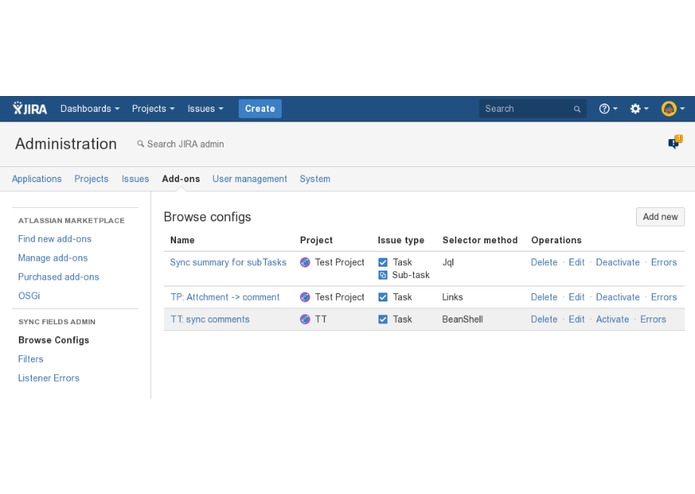This screenshot has height=494, width=695.
Task: Click project avatar in Attchment comment row
Action: point(305,297)
